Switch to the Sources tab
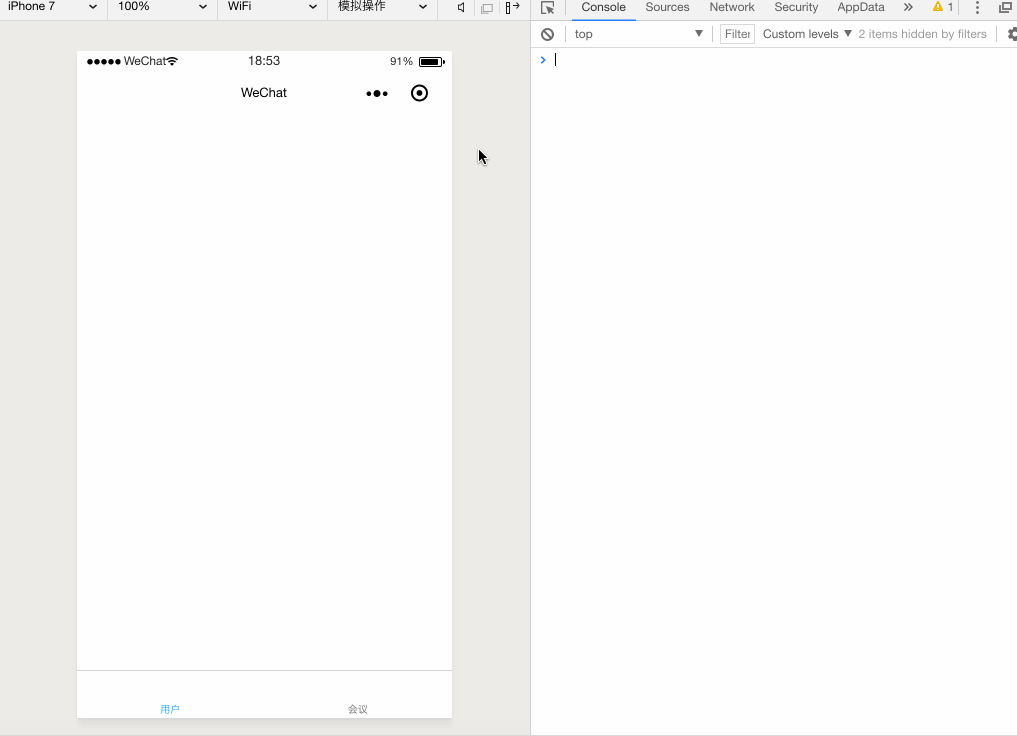1017x736 pixels. (x=667, y=8)
